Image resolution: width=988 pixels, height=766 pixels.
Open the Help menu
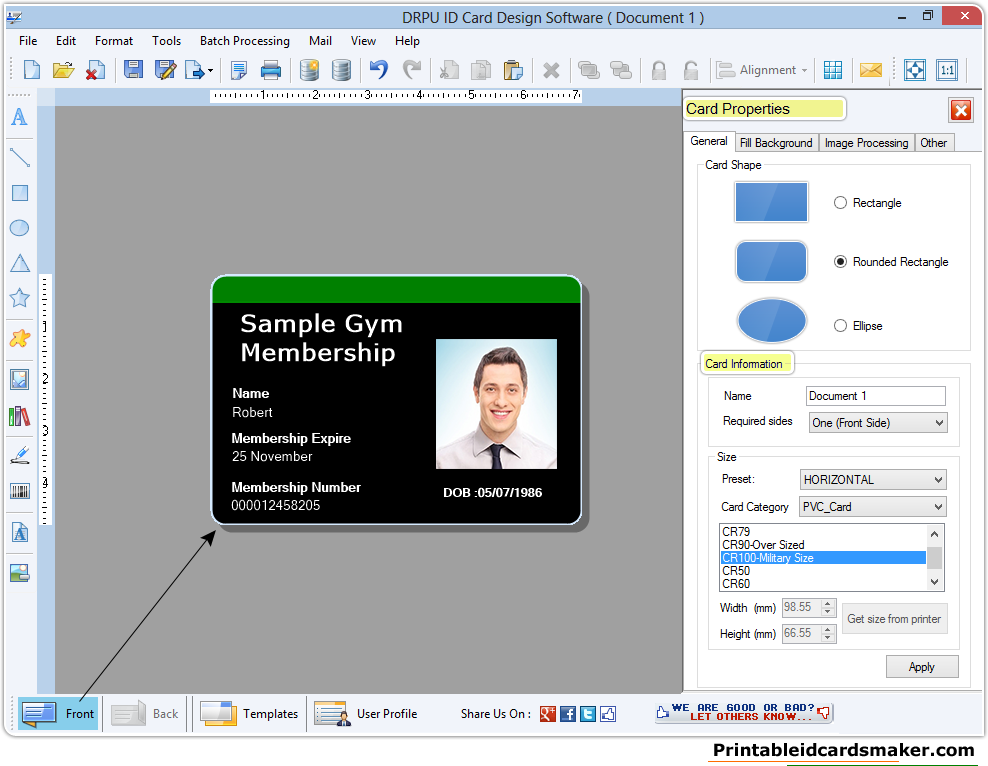(x=407, y=41)
